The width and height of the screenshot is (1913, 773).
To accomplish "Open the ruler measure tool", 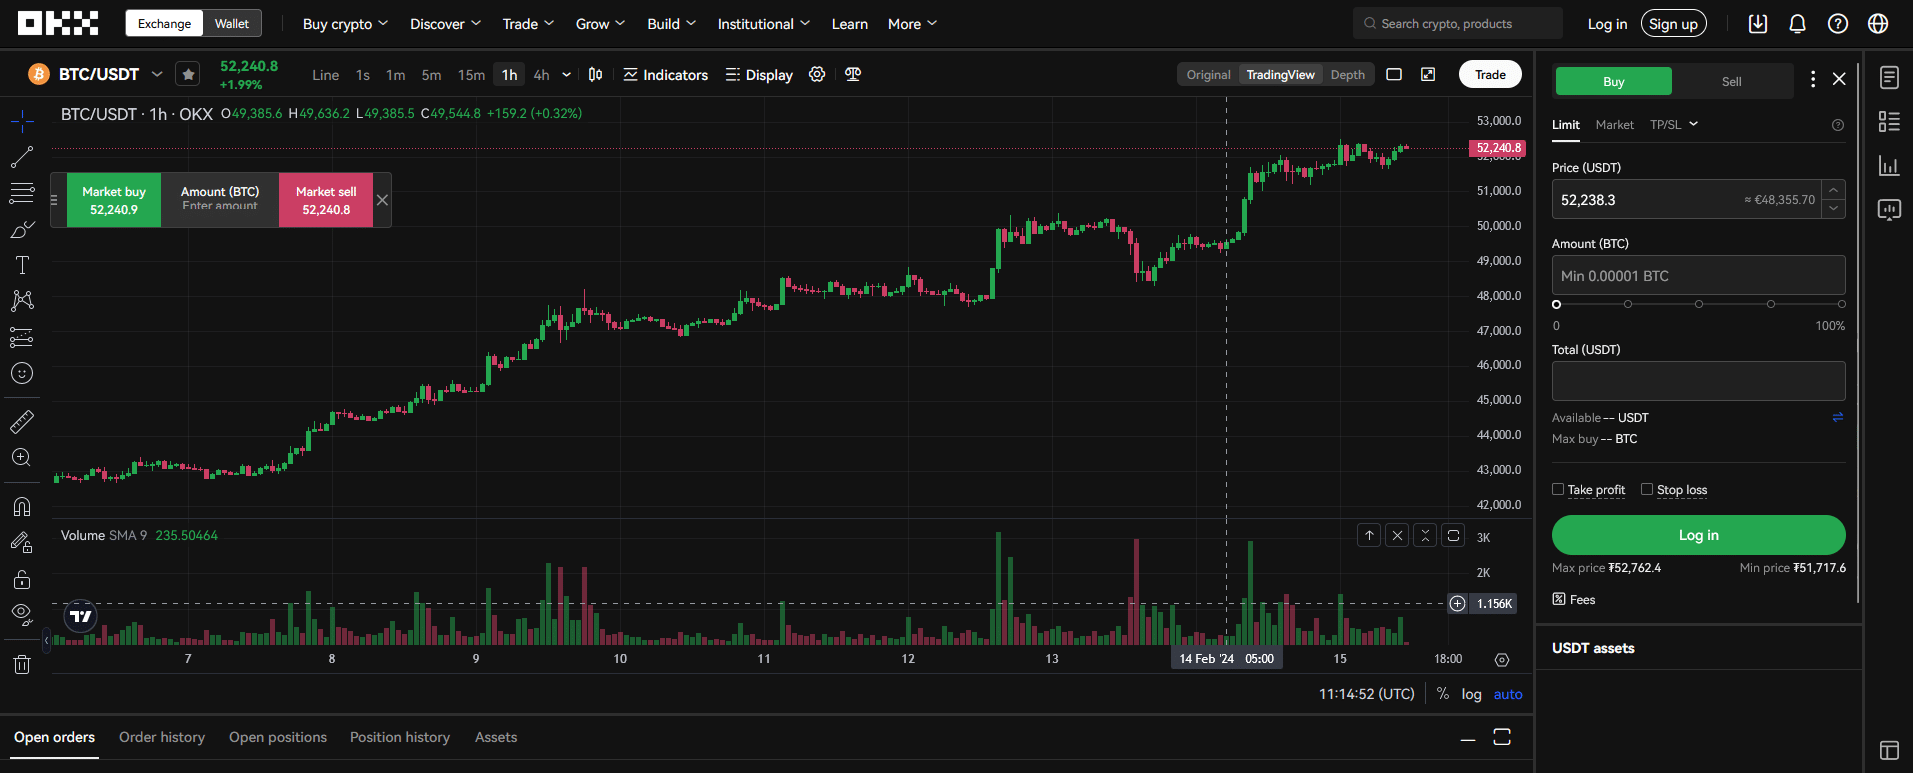I will click(x=22, y=422).
